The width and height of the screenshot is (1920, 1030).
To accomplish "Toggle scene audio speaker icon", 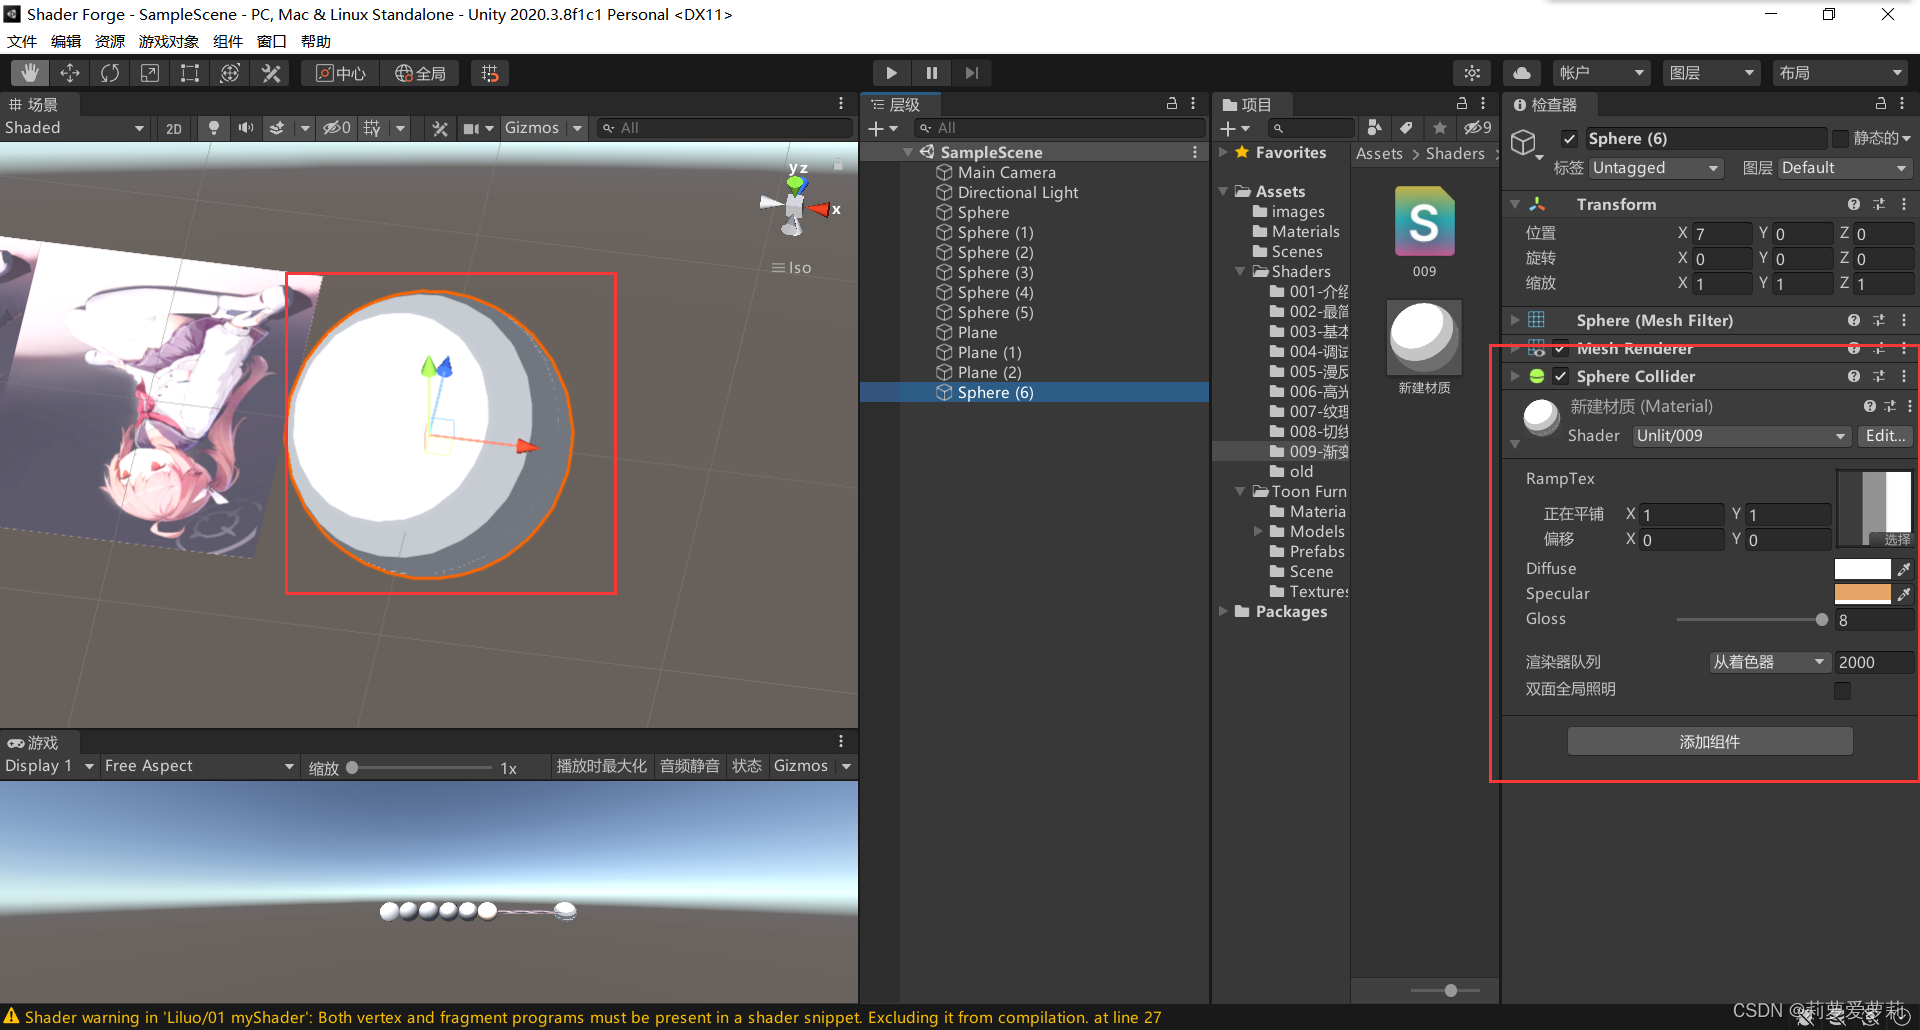I will (245, 128).
